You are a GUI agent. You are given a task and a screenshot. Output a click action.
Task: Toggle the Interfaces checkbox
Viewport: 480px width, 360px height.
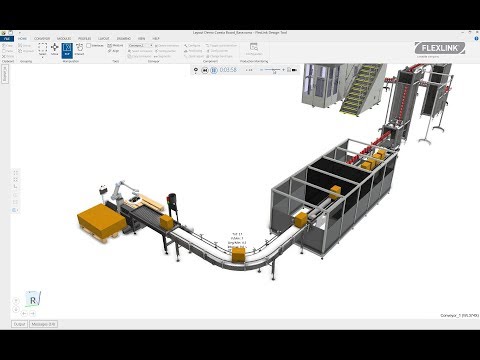coord(89,45)
